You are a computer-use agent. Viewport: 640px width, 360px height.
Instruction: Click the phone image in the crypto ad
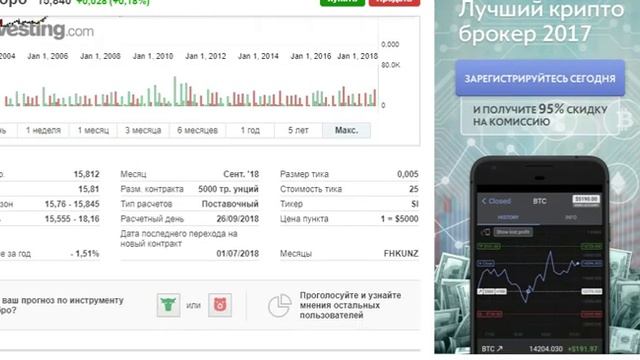540,255
